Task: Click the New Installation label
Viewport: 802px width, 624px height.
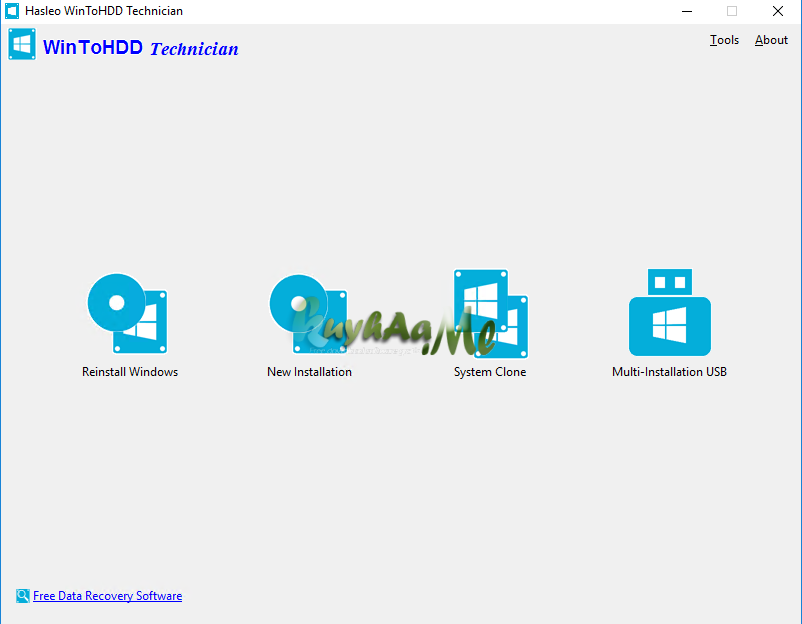Action: 309,372
